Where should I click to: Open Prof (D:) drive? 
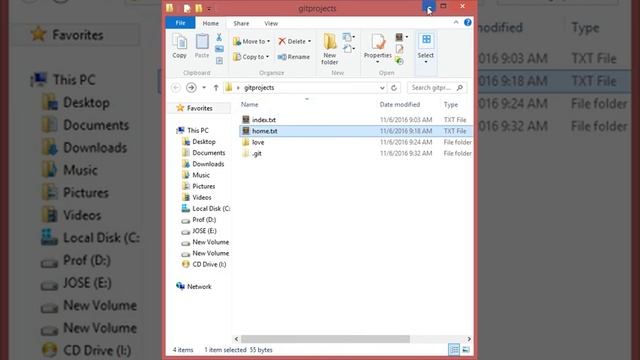204,220
